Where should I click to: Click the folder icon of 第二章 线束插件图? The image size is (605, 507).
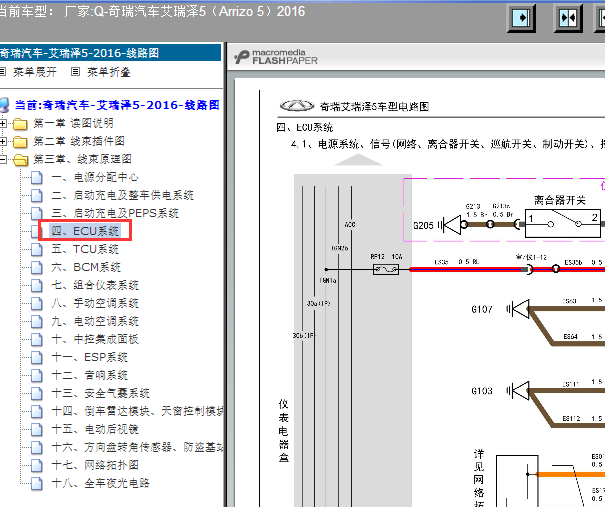(x=20, y=142)
